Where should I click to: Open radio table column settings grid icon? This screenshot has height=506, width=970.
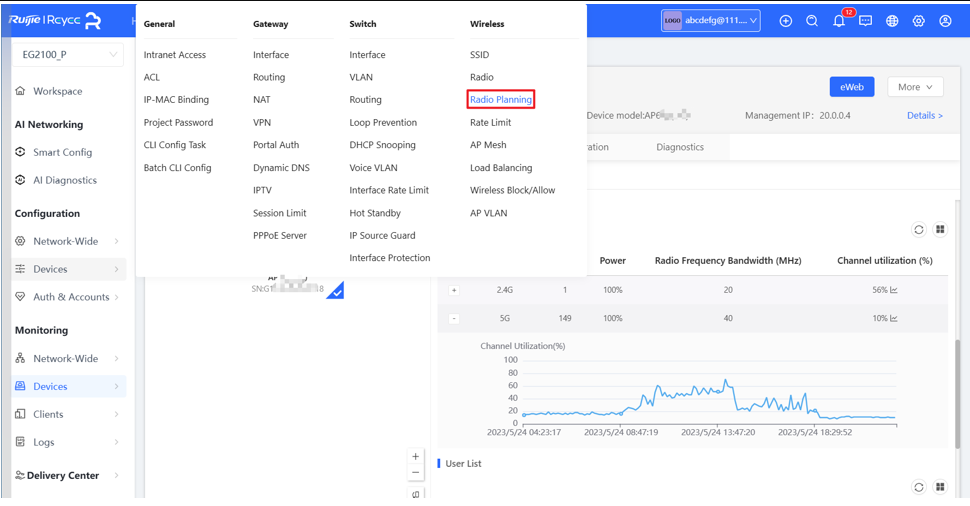(x=940, y=229)
